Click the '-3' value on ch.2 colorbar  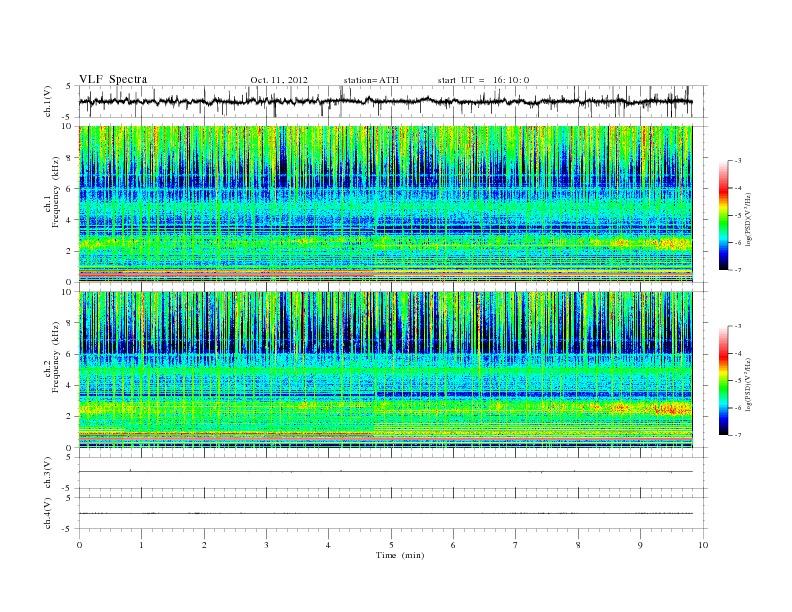738,326
